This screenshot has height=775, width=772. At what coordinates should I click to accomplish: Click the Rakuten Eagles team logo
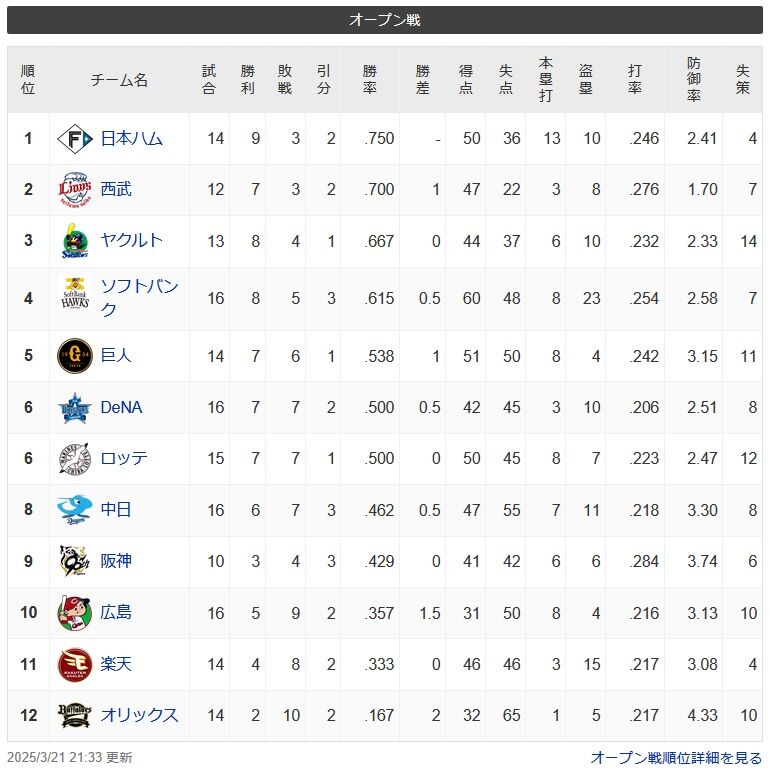(x=75, y=664)
